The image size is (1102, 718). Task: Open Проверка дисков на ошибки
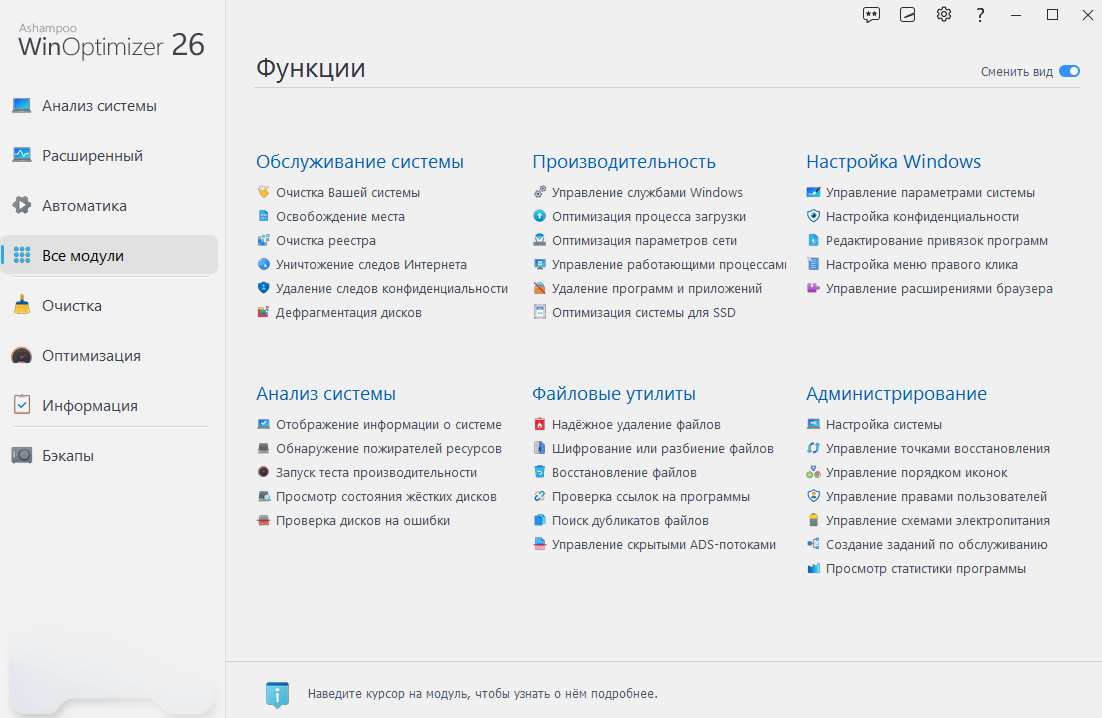coord(363,521)
